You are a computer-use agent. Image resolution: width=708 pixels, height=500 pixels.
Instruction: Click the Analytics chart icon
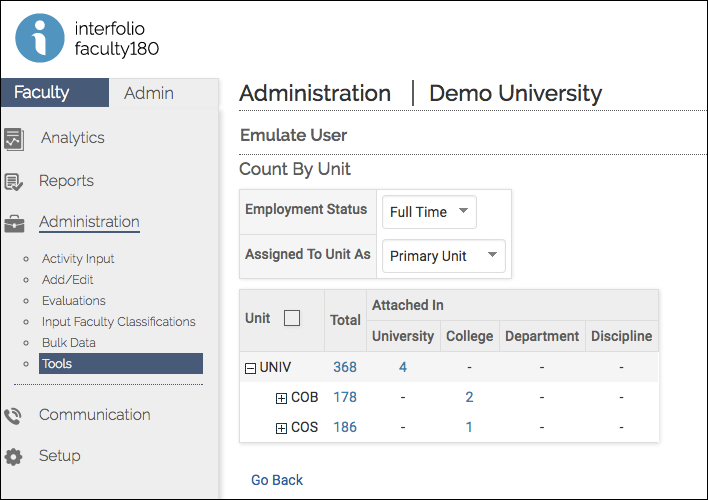(14, 139)
